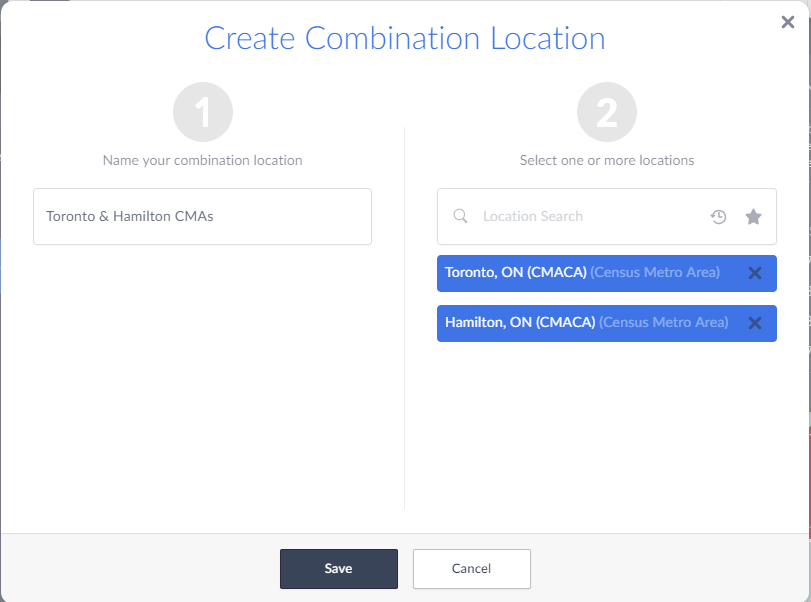Click "(Census Metro Area)" text on the Hamilton chip
Screen dimensions: 811x602
click(x=663, y=323)
